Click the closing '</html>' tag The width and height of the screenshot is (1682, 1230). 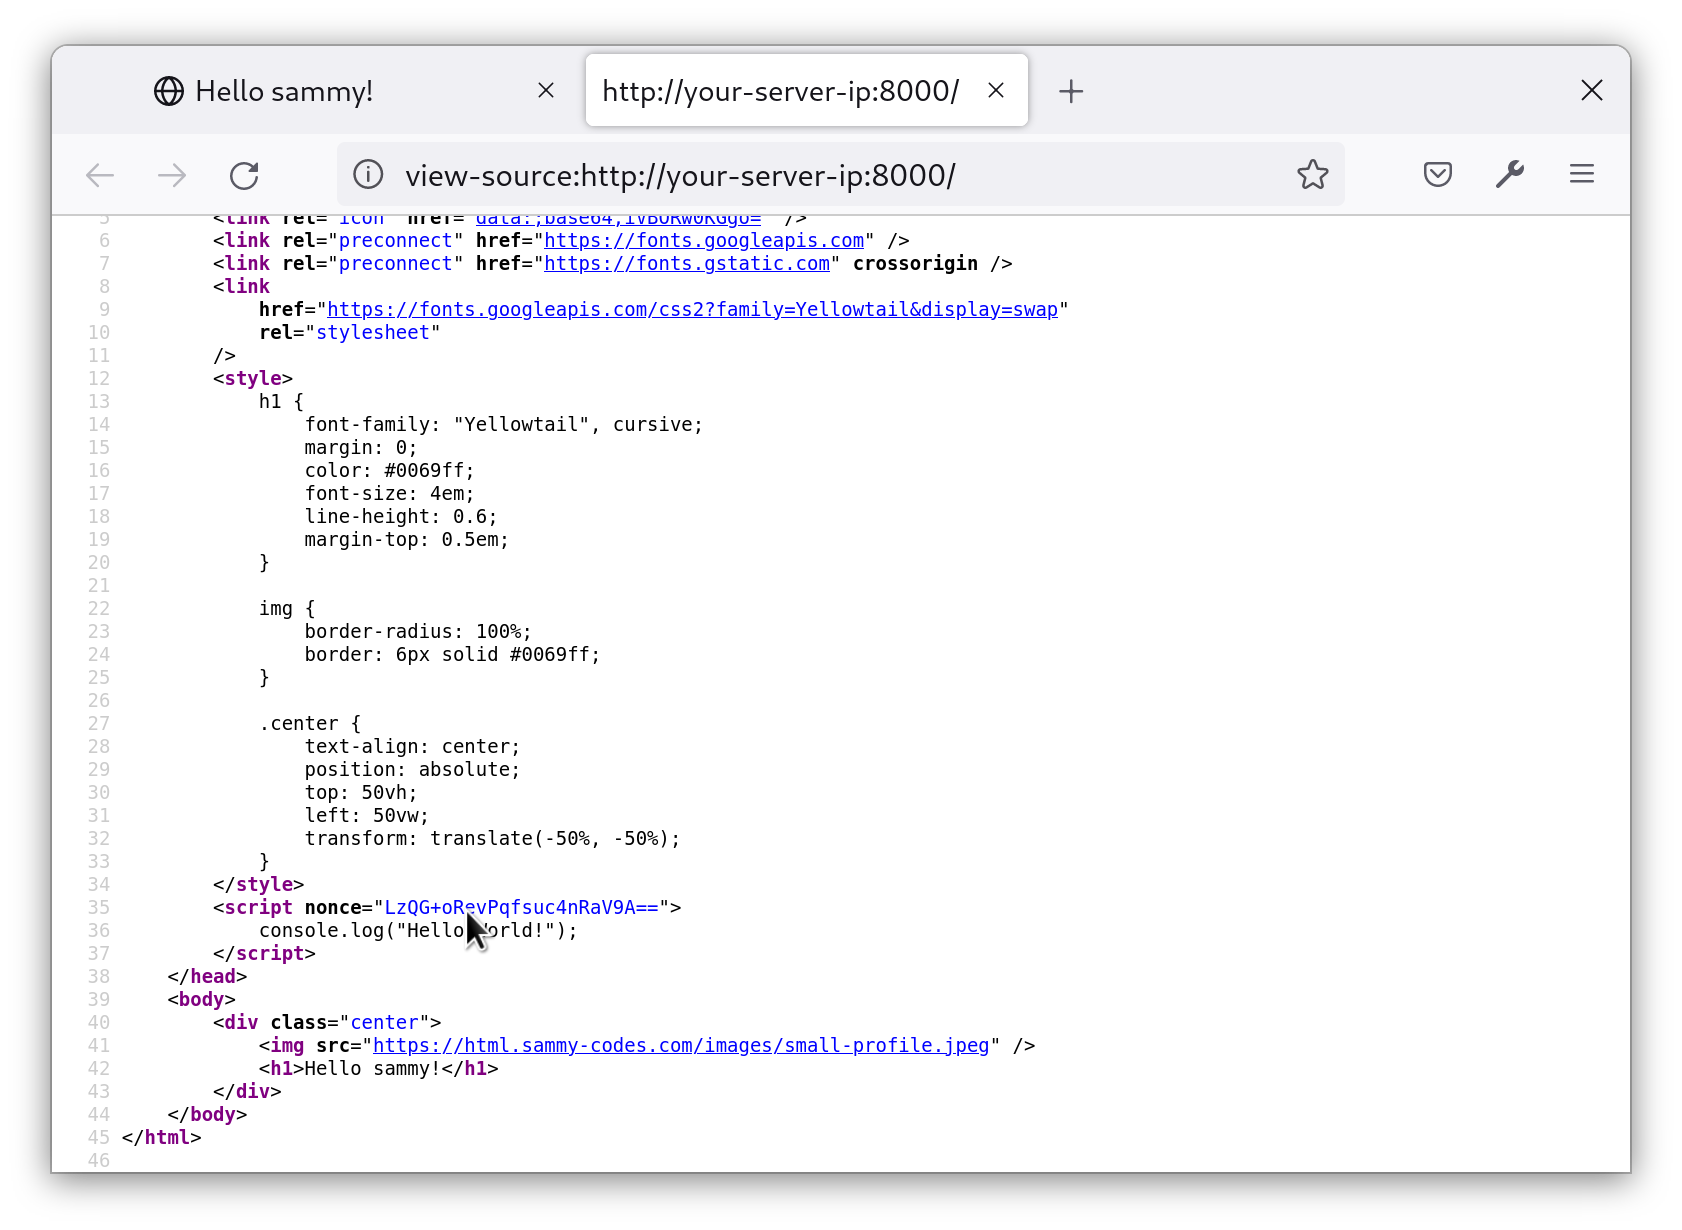point(162,1137)
